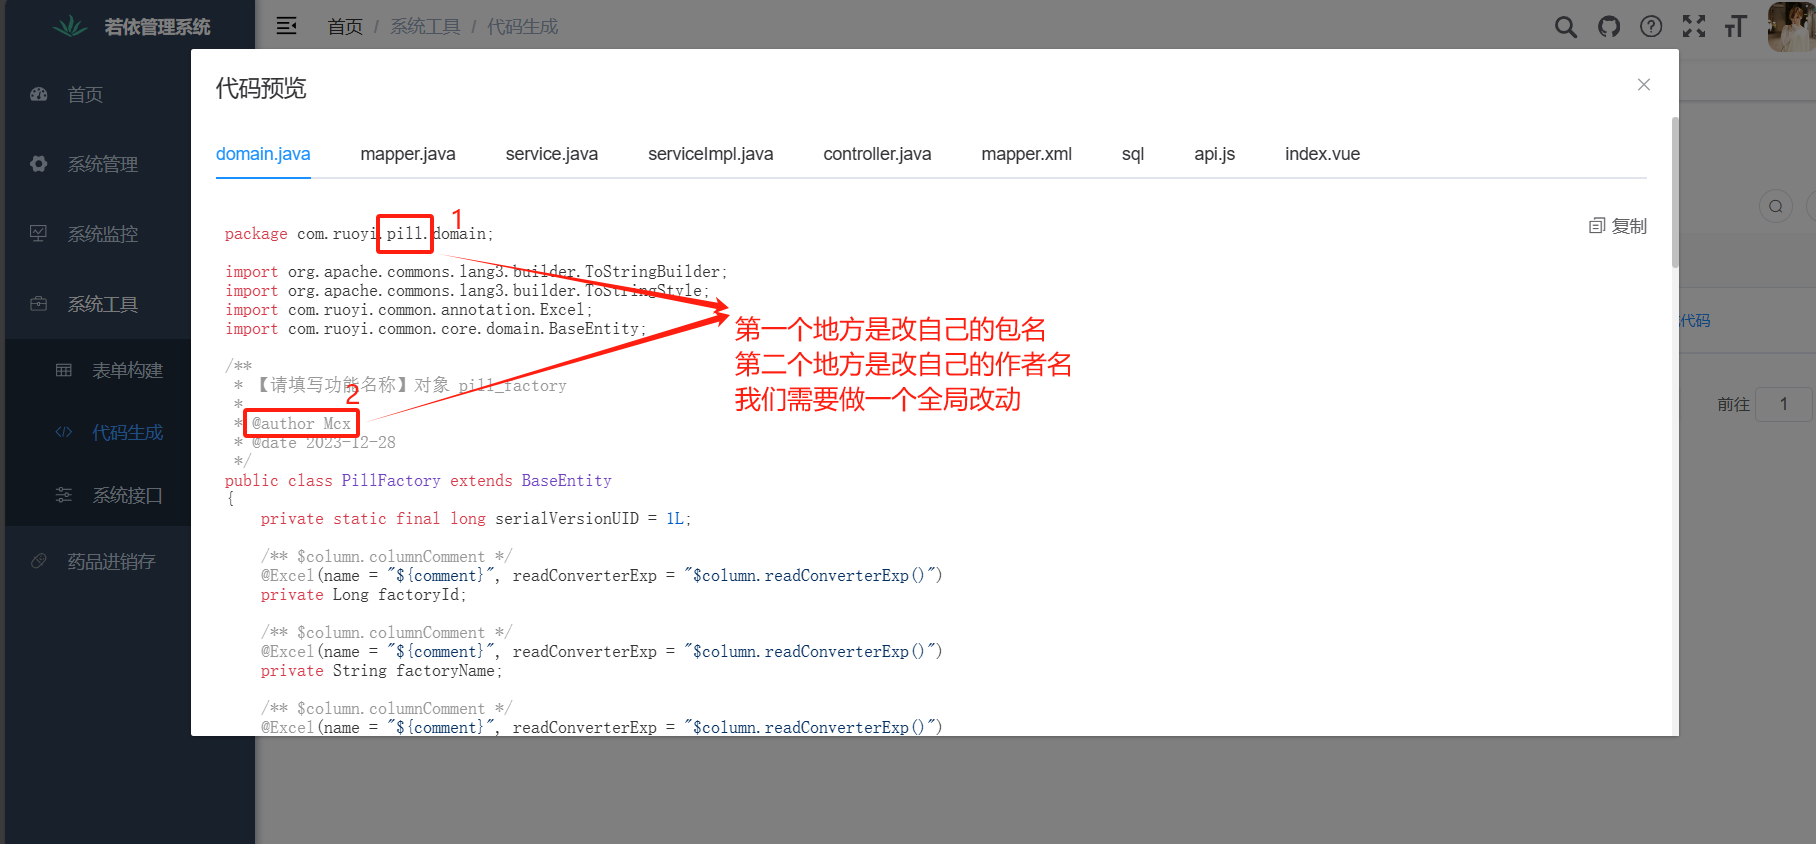Click the 若依管理系统 logo title

tap(157, 27)
